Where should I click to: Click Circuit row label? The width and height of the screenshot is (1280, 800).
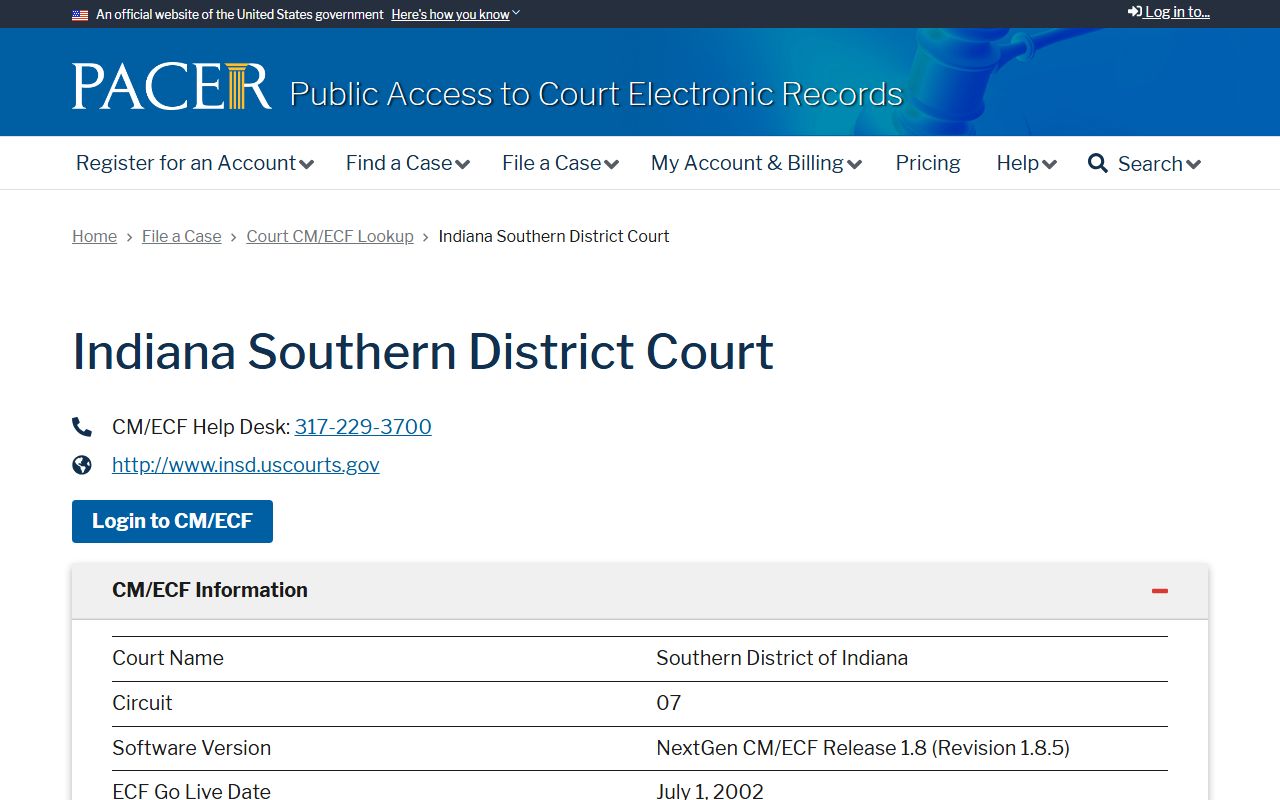point(142,703)
